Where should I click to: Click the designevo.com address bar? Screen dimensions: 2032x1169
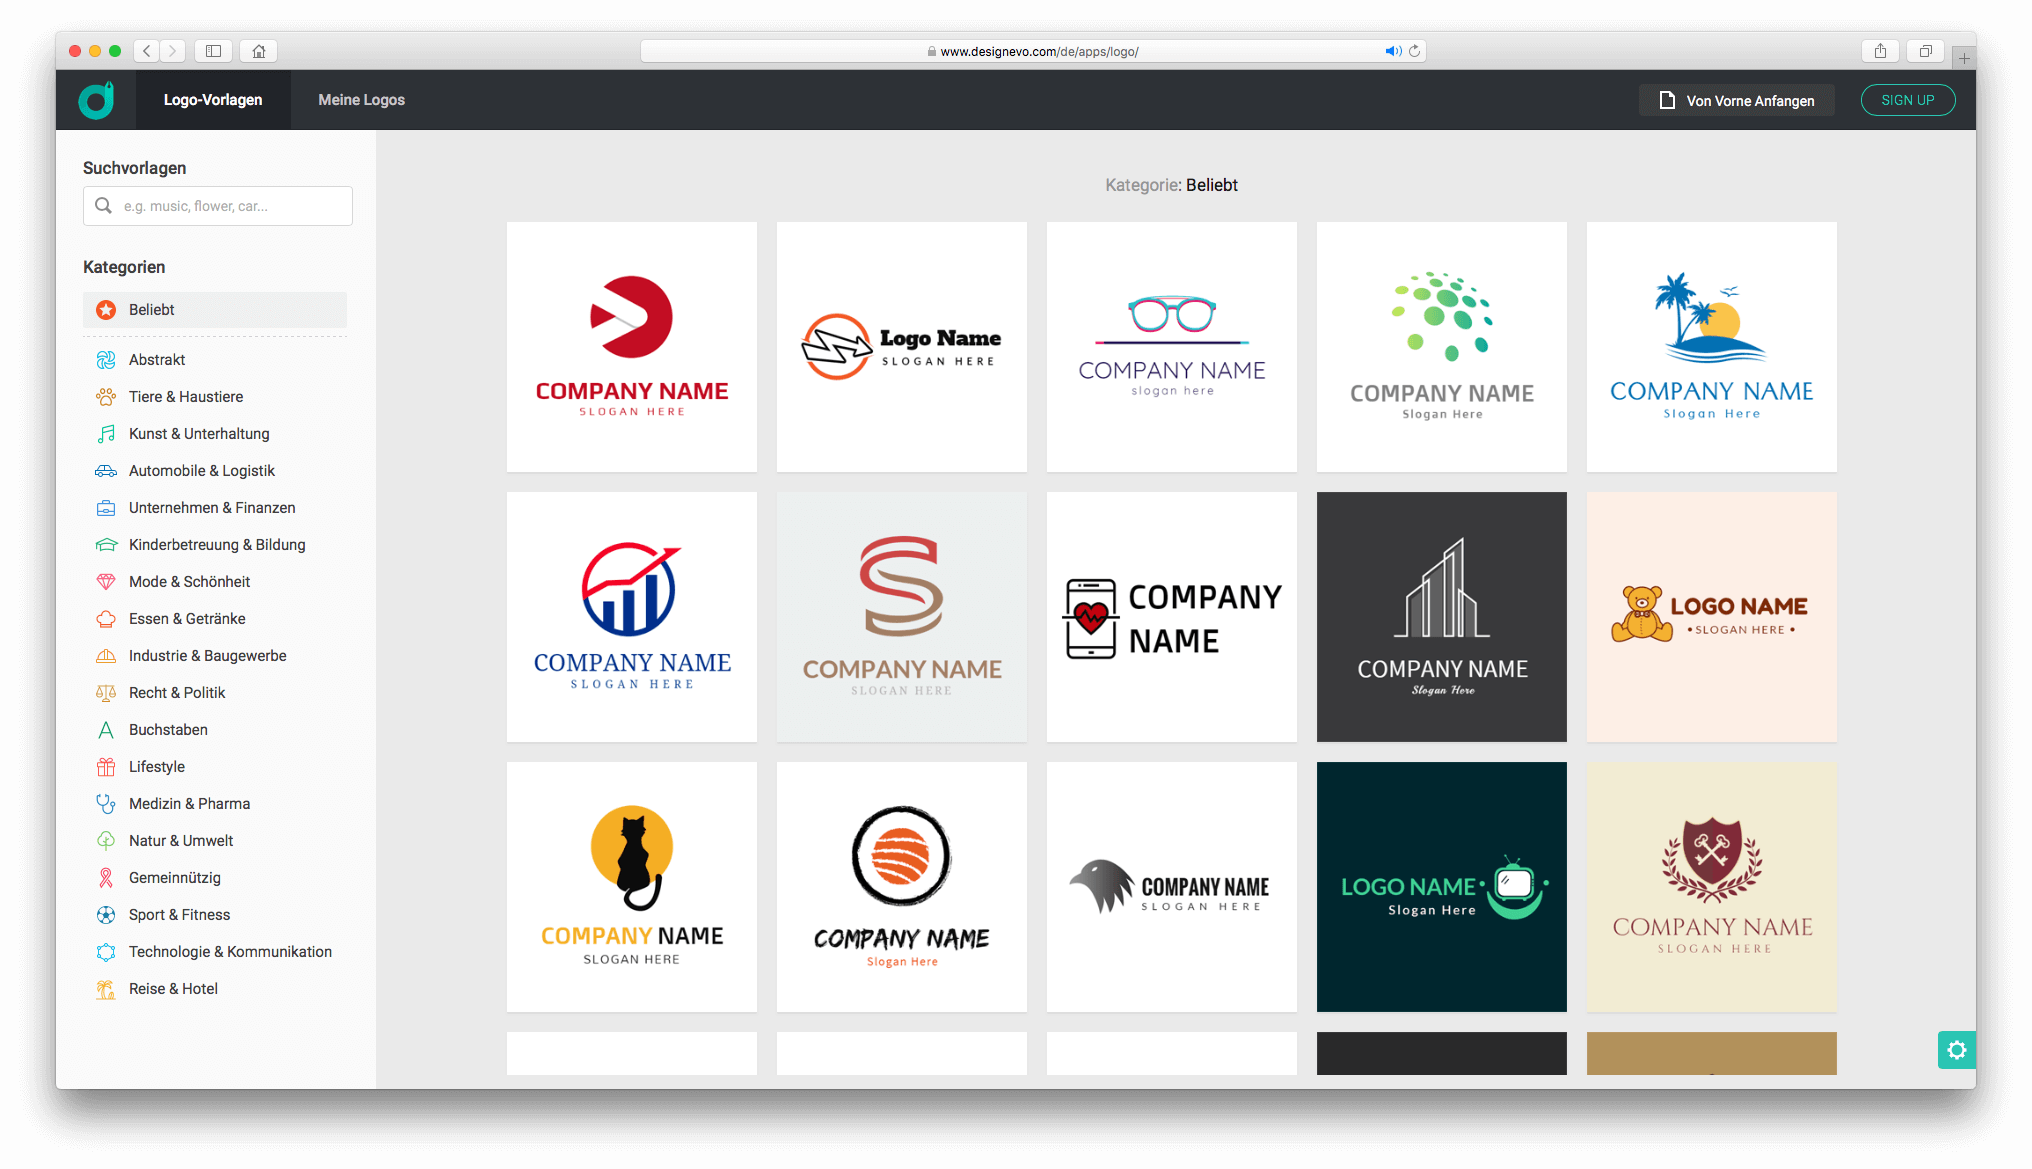point(1033,51)
